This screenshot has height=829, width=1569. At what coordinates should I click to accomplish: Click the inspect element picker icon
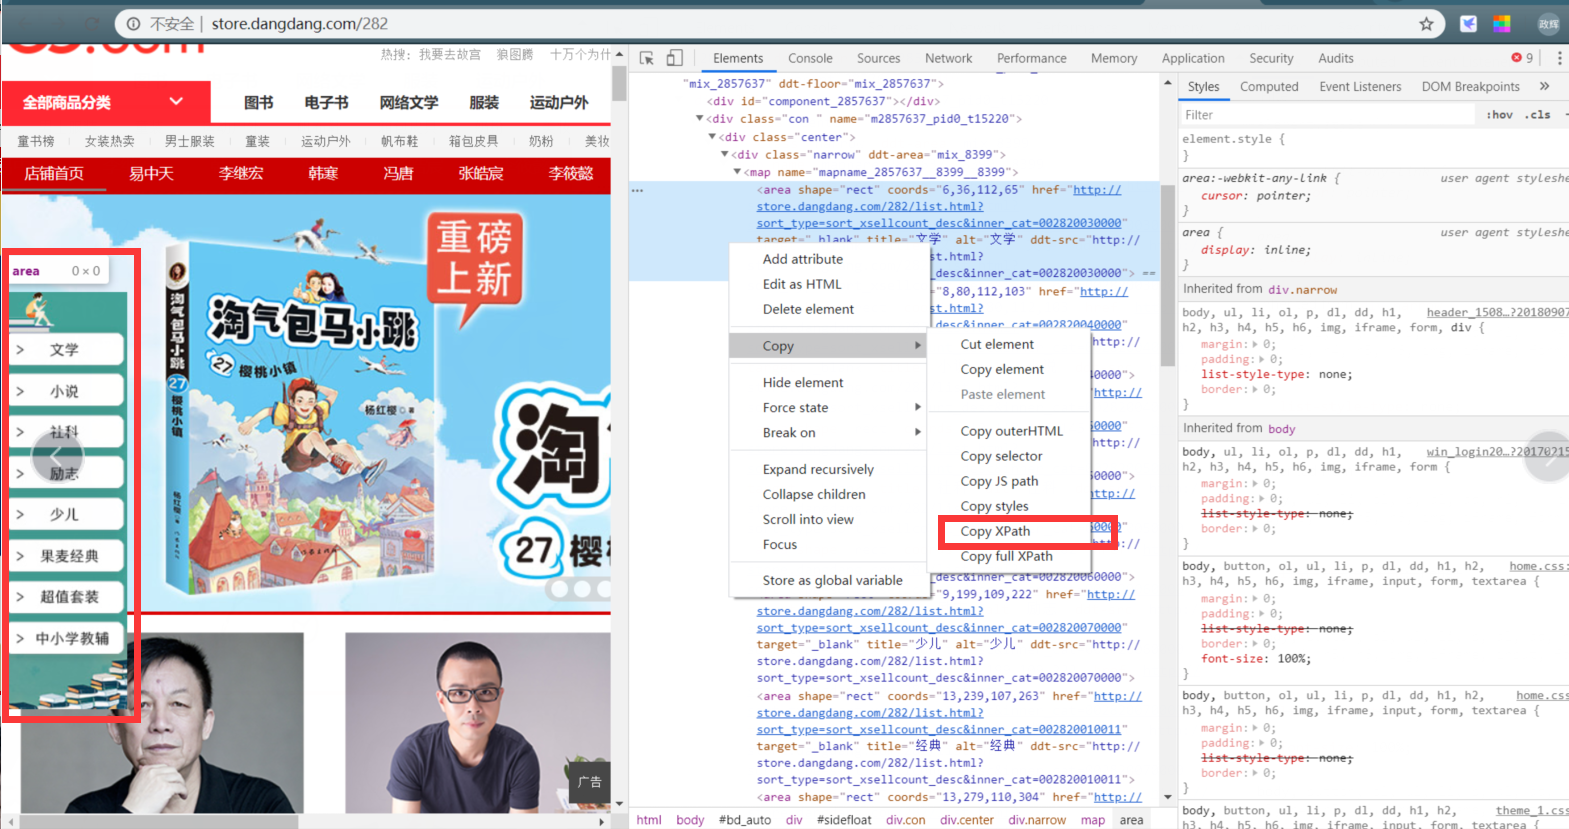tap(647, 58)
